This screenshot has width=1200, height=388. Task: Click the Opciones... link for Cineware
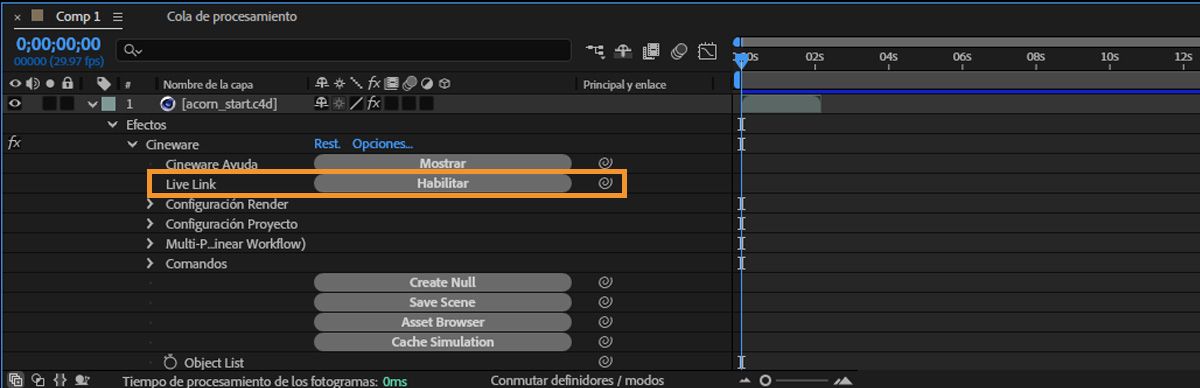coord(382,144)
